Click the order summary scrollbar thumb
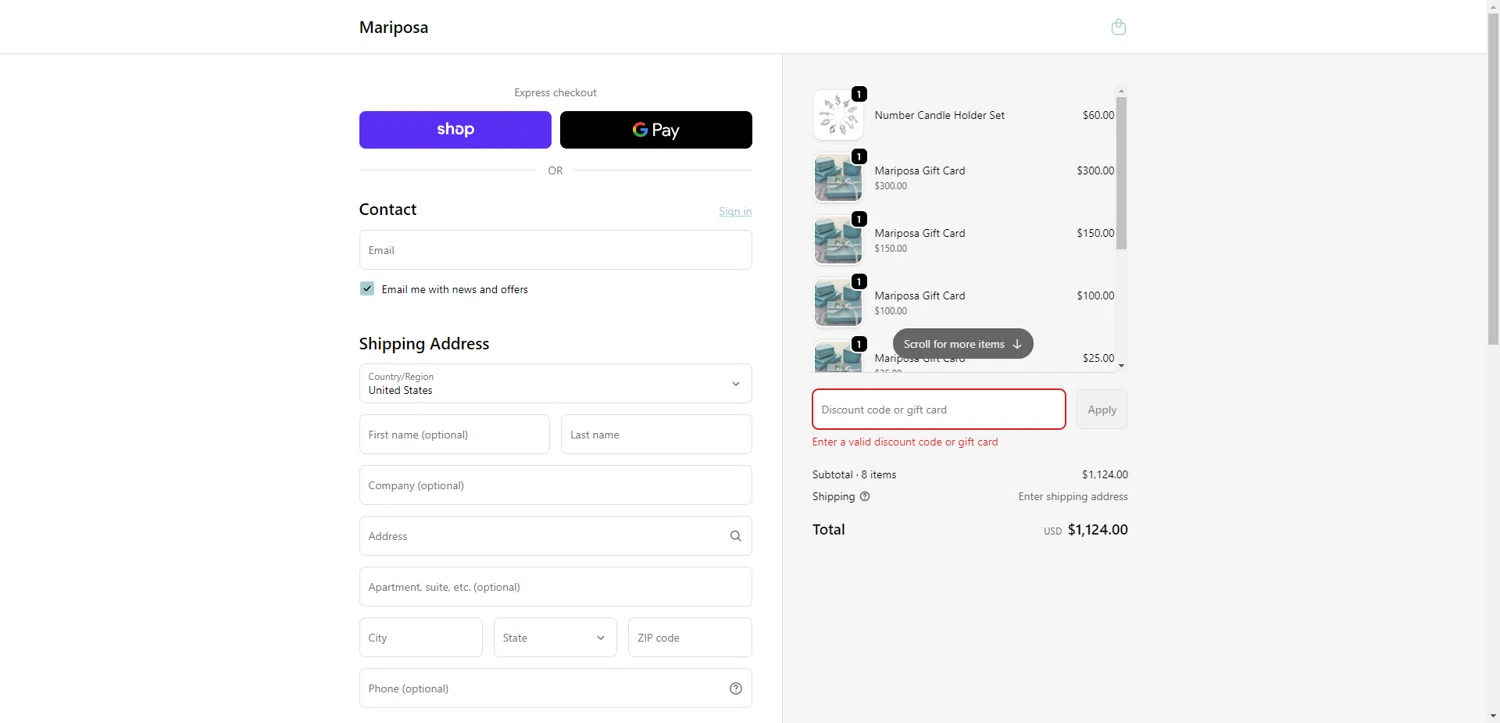Image resolution: width=1500 pixels, height=723 pixels. point(1121,173)
